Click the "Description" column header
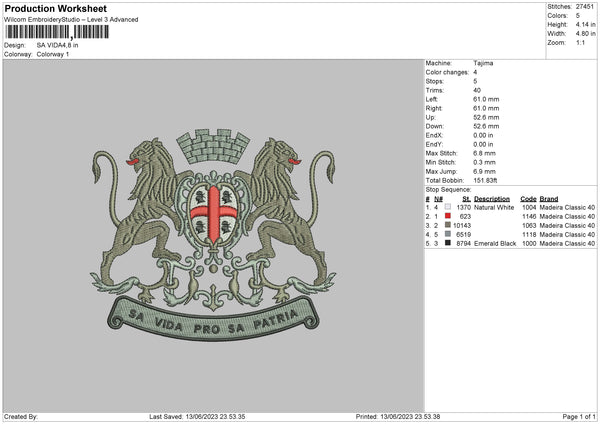The width and height of the screenshot is (600, 424). click(x=492, y=199)
